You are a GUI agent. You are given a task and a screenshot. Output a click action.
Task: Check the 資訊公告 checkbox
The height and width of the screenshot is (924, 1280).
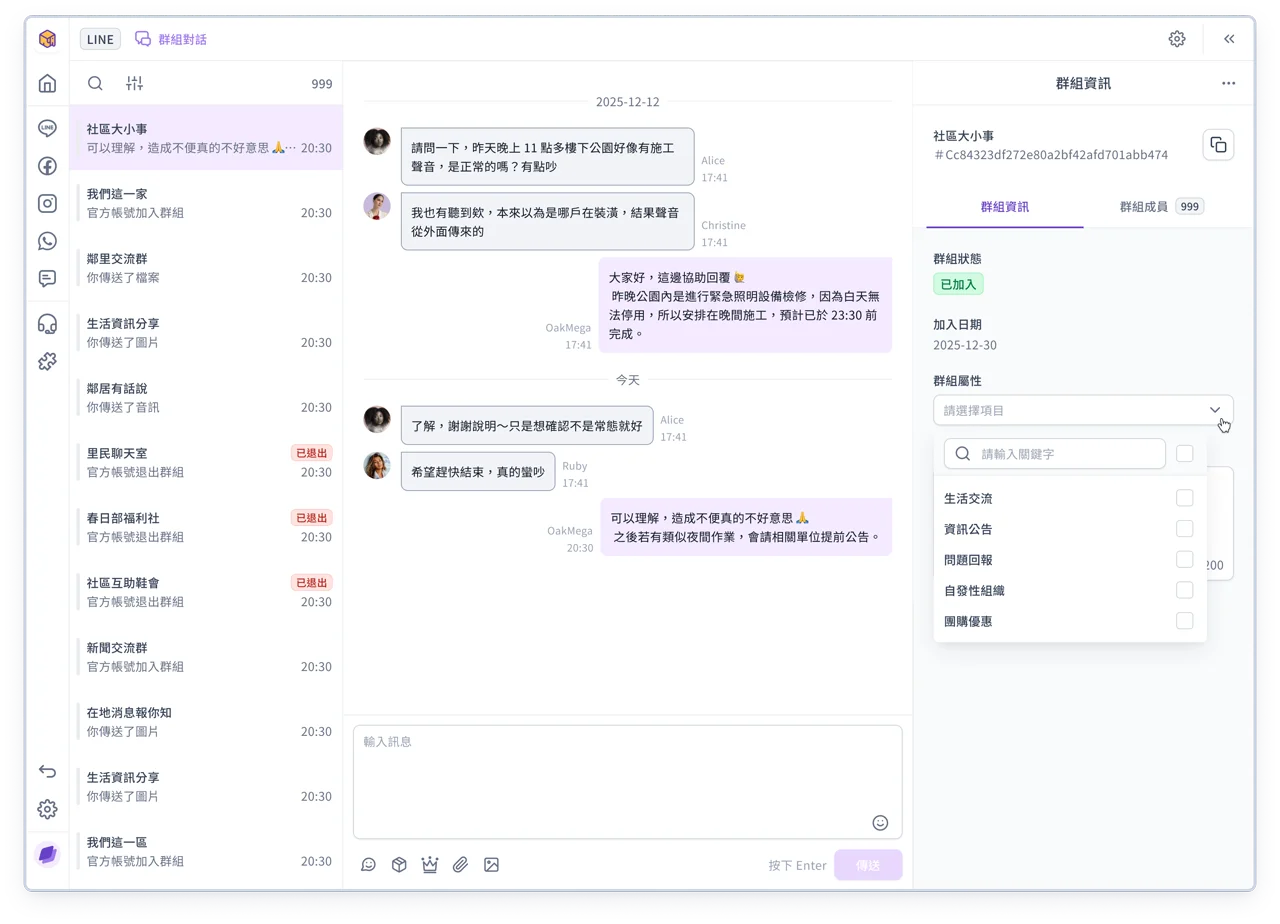click(x=1185, y=529)
